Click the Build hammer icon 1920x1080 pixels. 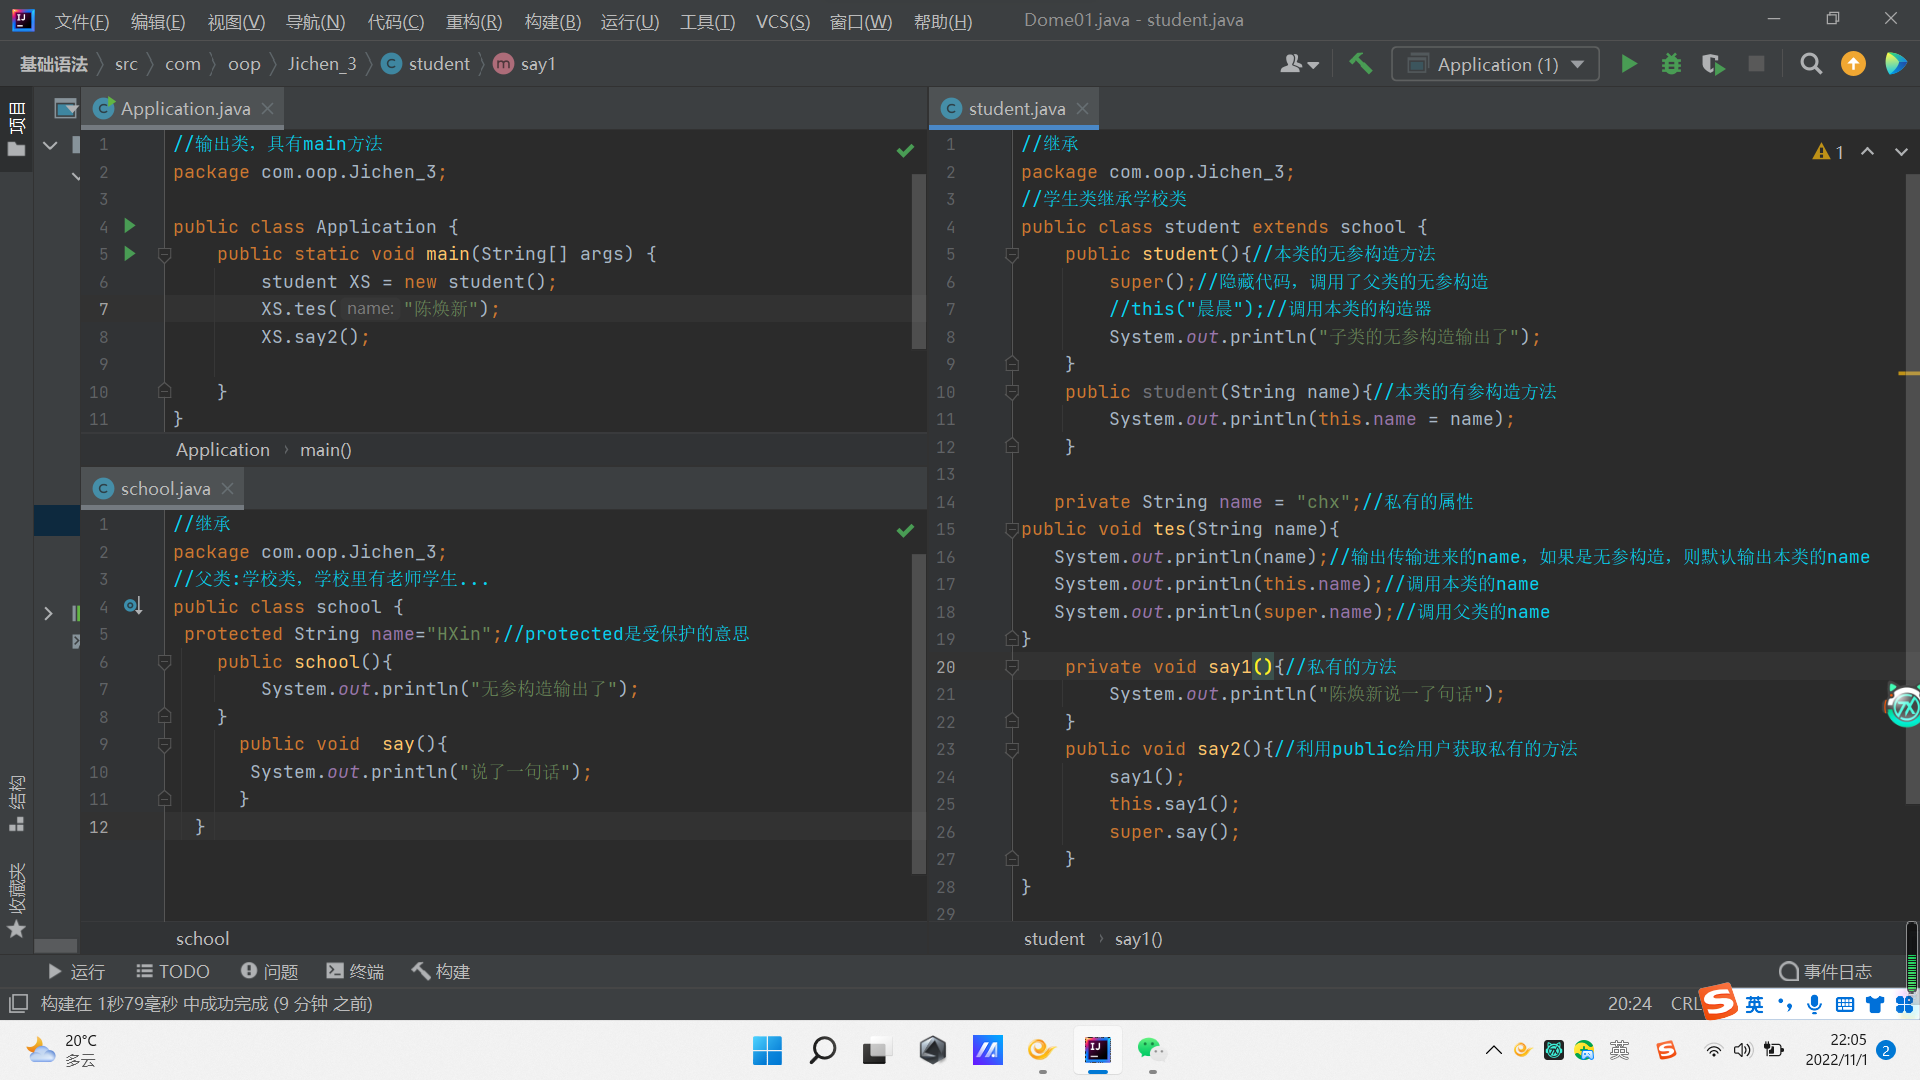(1360, 64)
